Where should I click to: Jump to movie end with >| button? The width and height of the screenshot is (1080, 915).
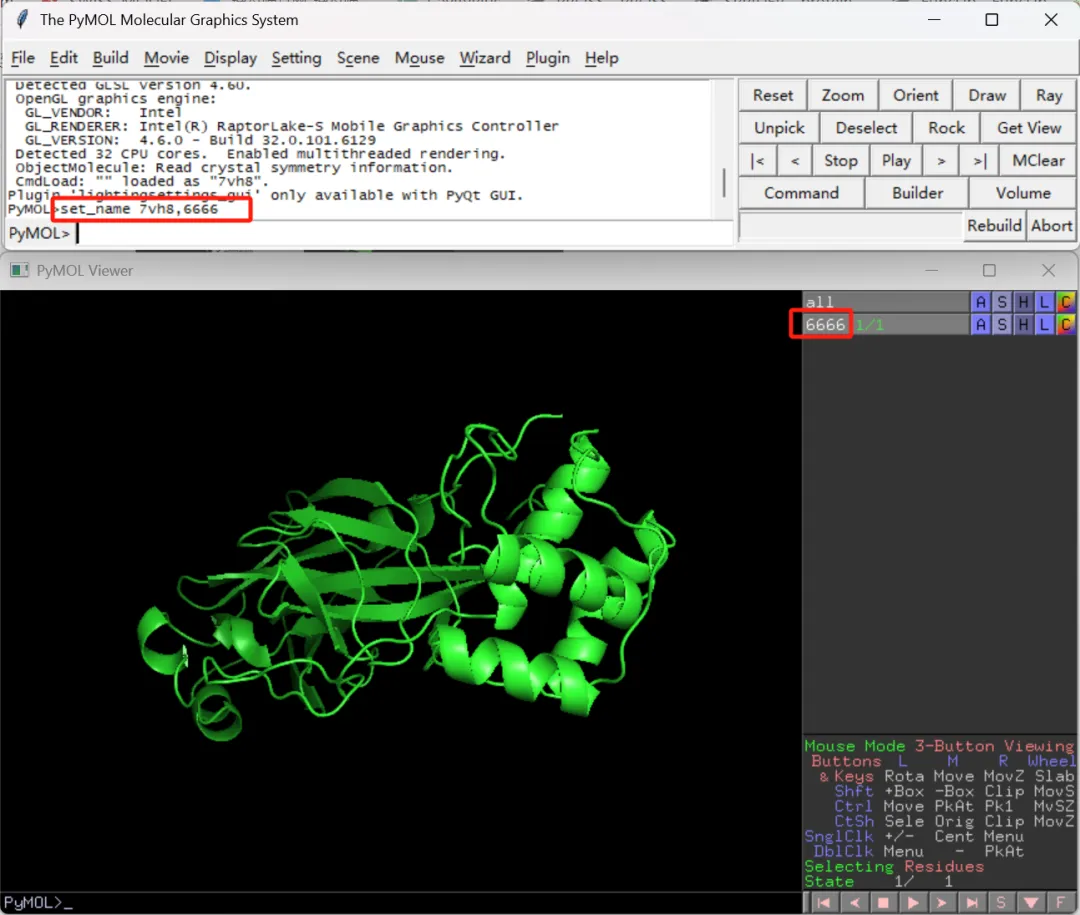pos(979,161)
